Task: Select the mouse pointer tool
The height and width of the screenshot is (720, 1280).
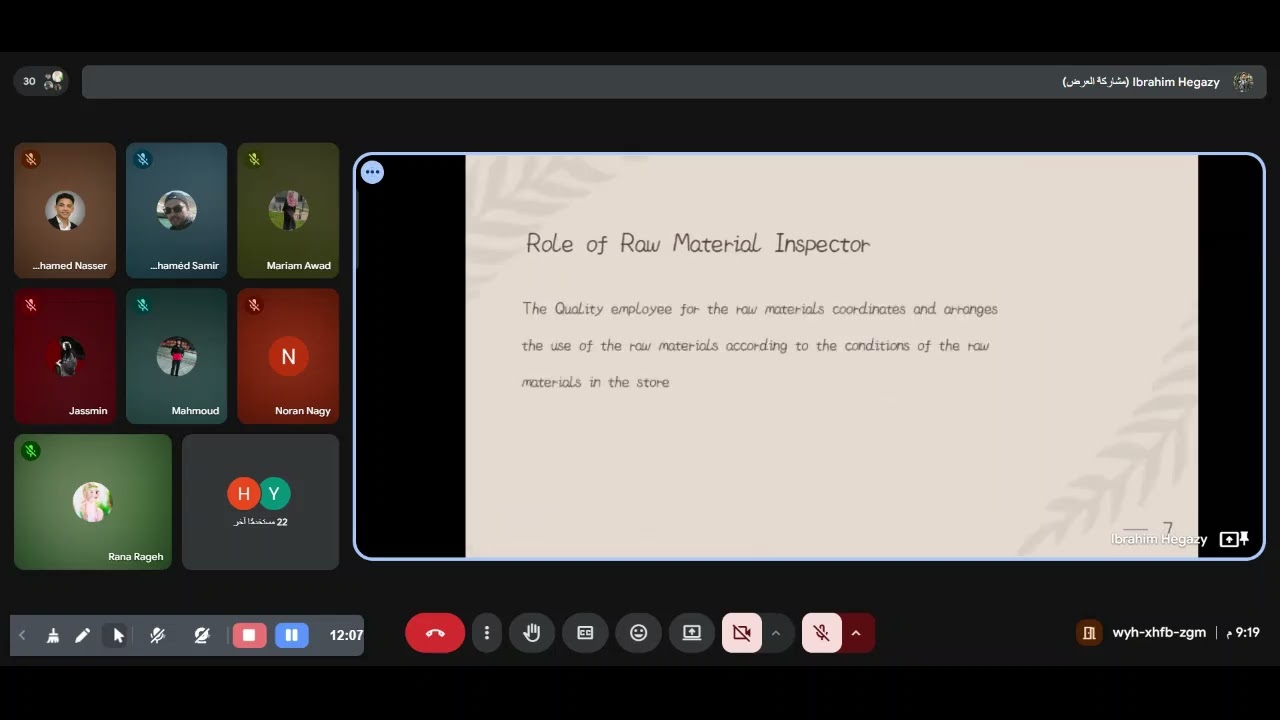Action: click(118, 635)
